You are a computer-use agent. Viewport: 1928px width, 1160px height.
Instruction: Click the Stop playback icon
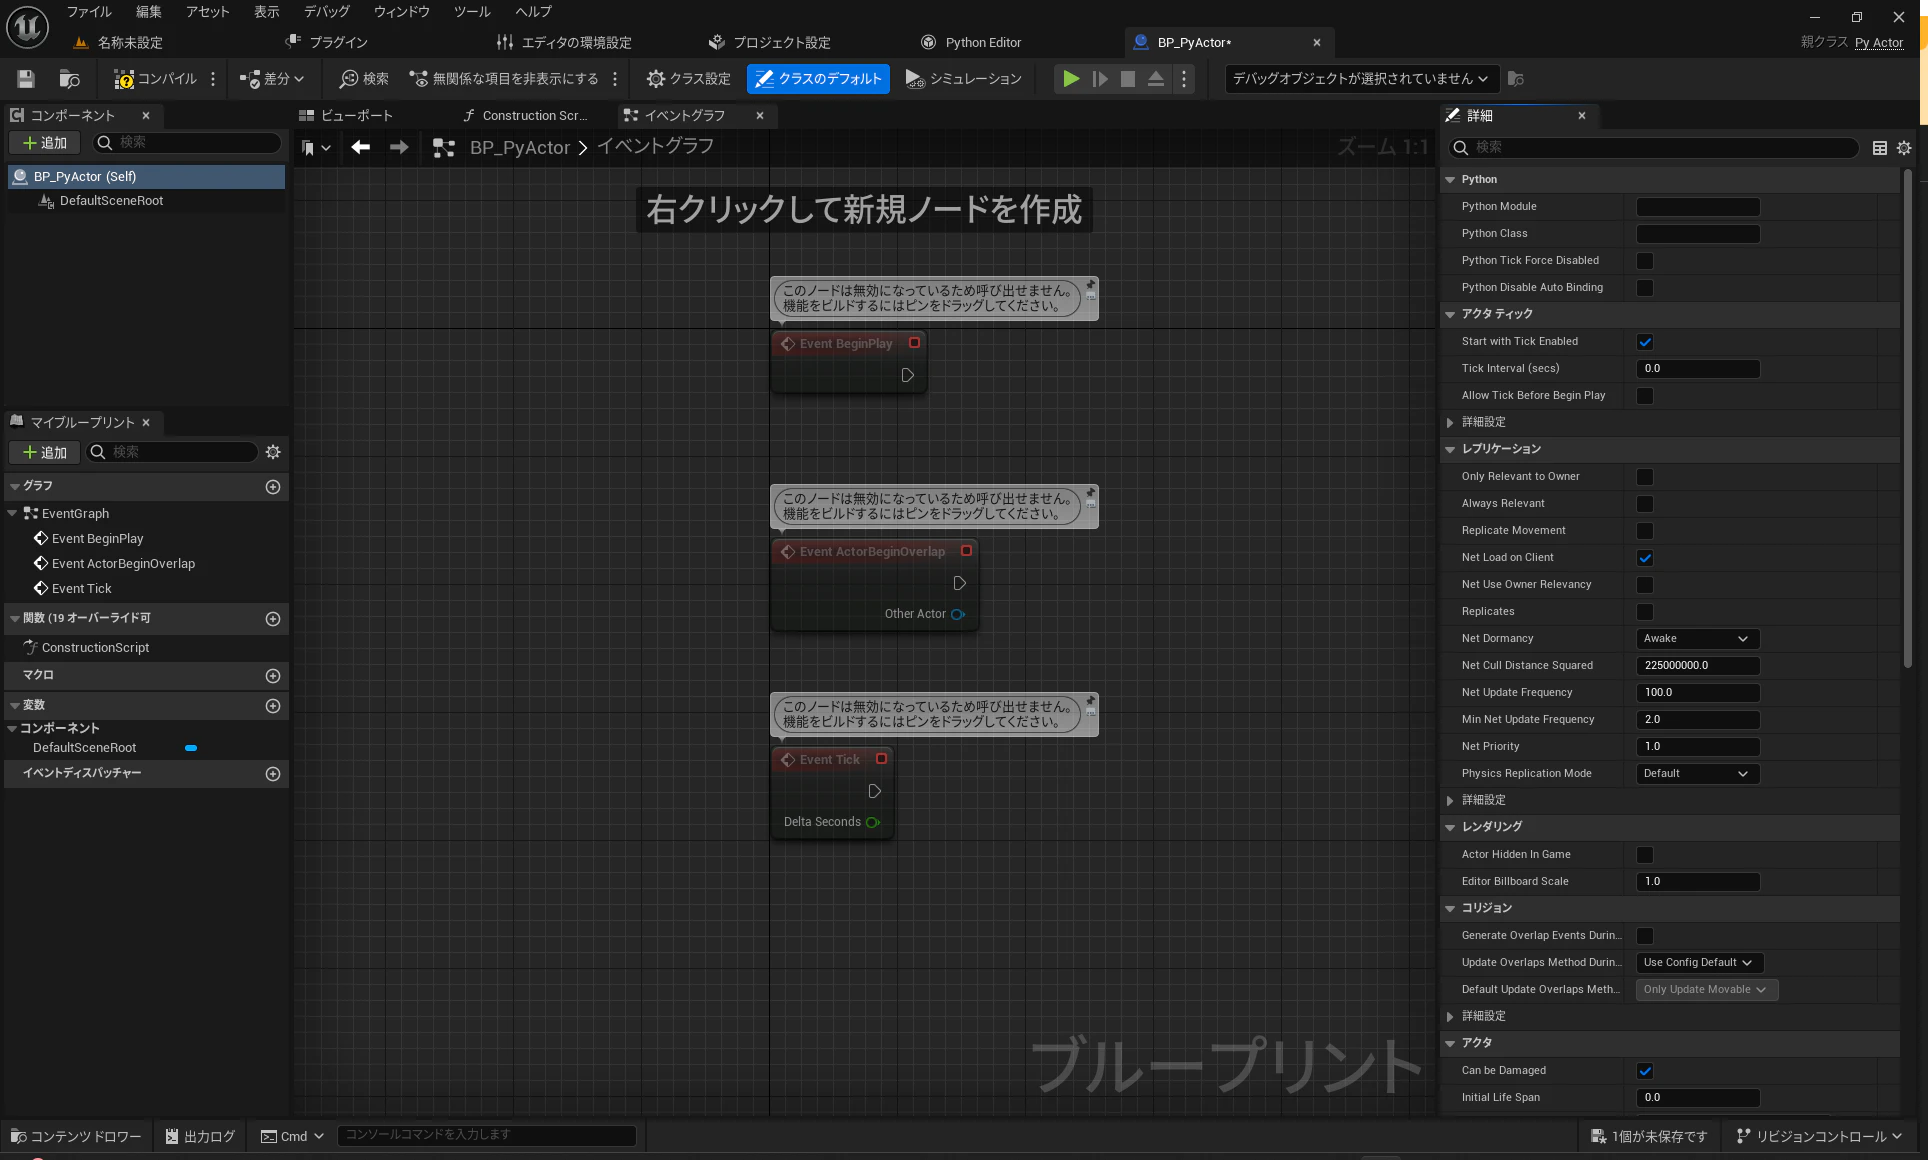coord(1128,79)
